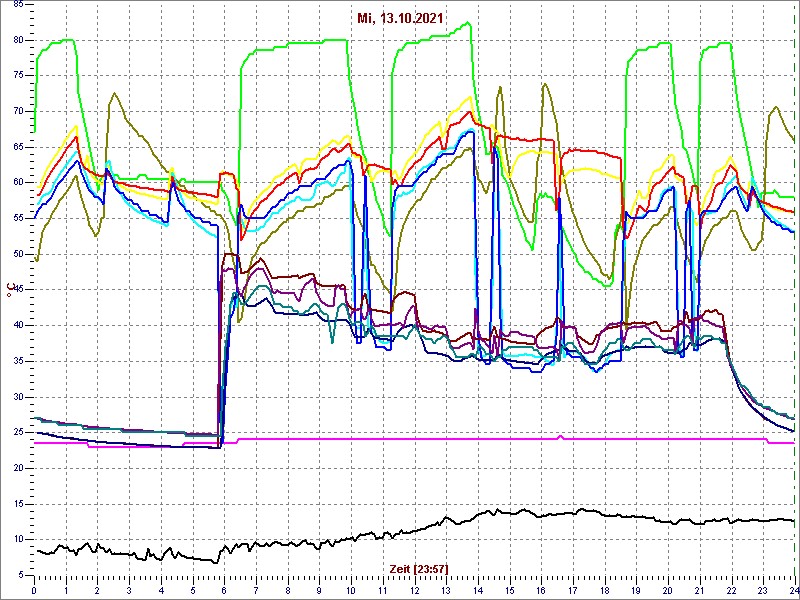This screenshot has width=800, height=600.
Task: Click hour 22 on the time axis
Action: pos(732,591)
